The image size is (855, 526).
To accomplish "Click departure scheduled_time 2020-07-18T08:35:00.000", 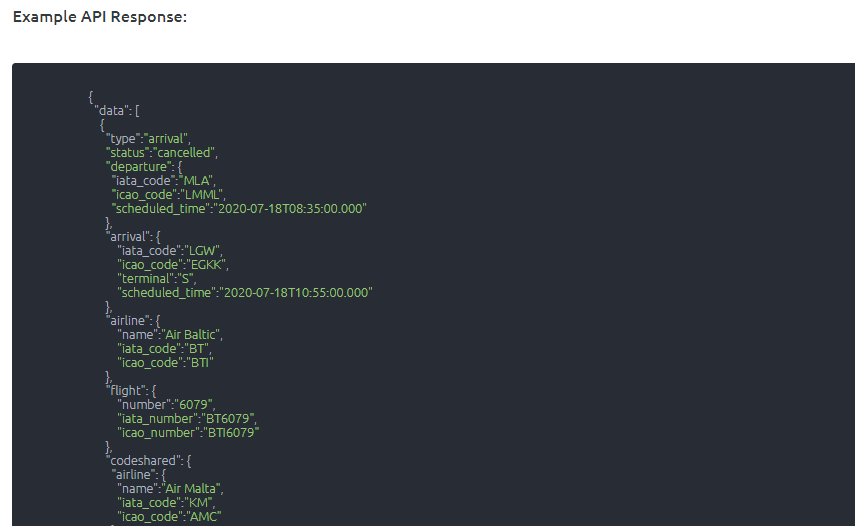I will pyautogui.click(x=290, y=209).
